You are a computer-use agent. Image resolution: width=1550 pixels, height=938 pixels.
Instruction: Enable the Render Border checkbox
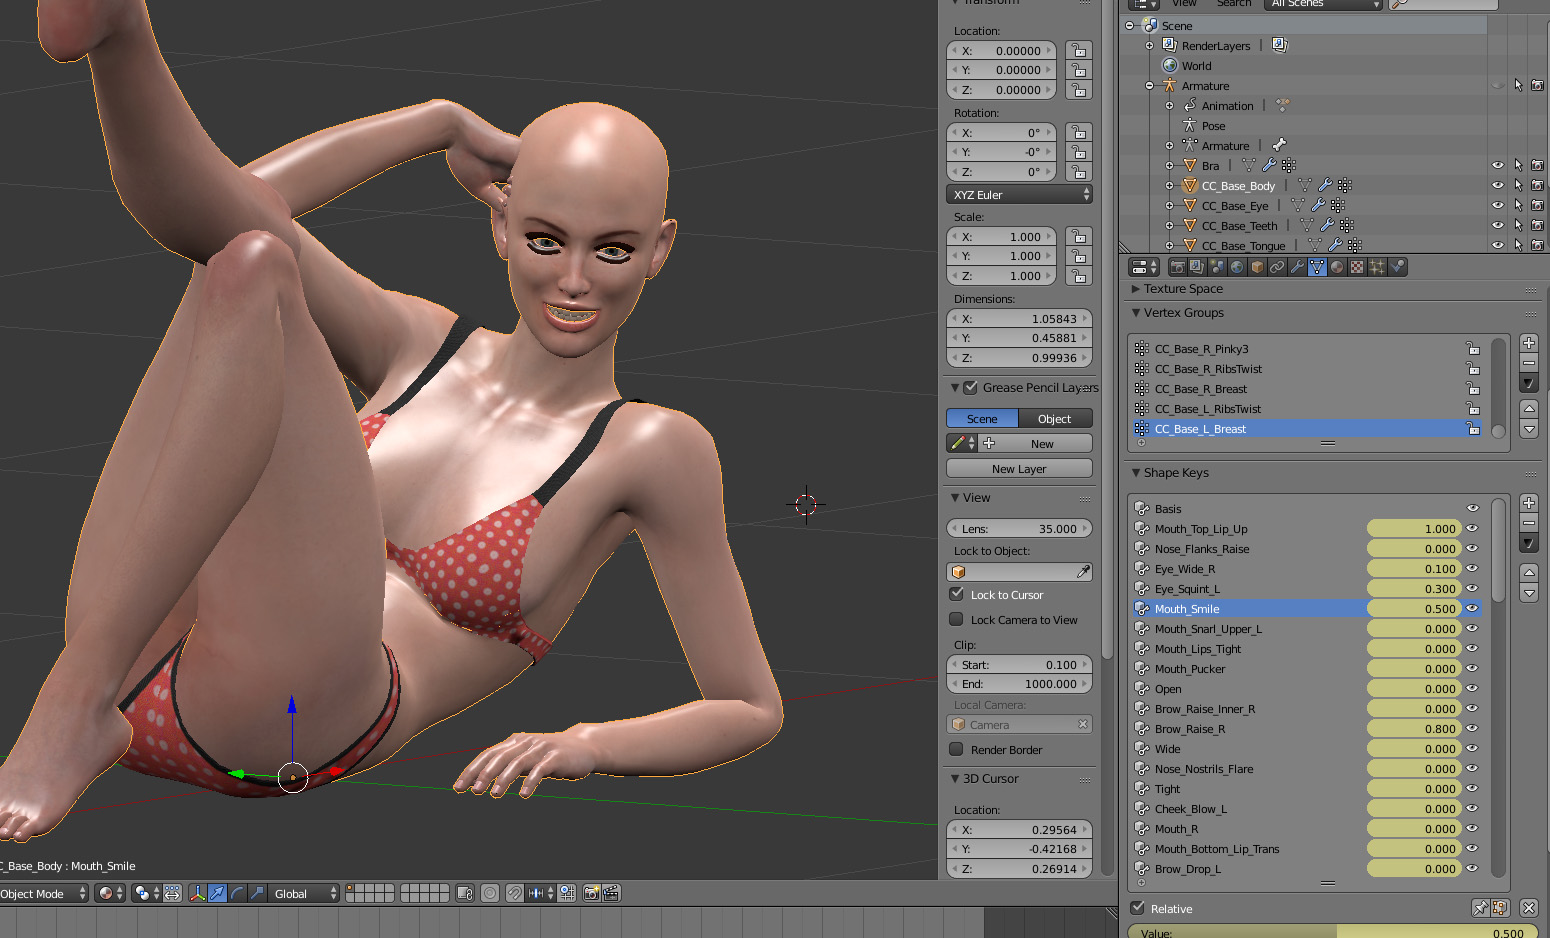pyautogui.click(x=957, y=749)
